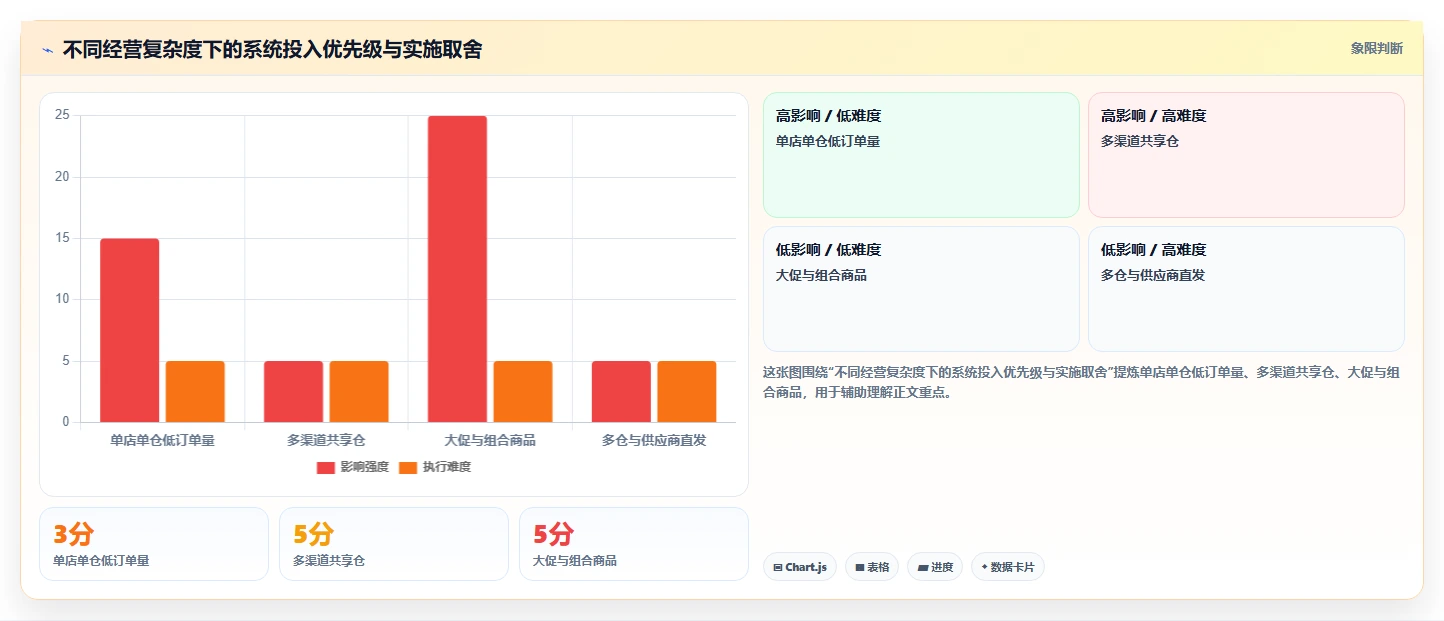Toggle the red 影响强度 legend swatch
The image size is (1444, 621).
(326, 467)
